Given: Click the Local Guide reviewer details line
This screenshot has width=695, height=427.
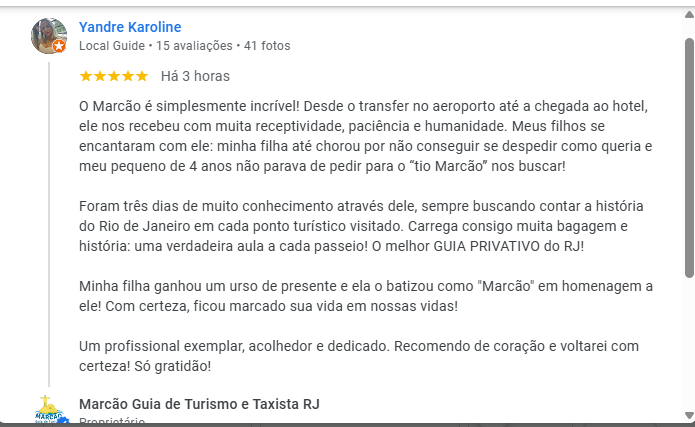Looking at the screenshot, I should pos(184,46).
